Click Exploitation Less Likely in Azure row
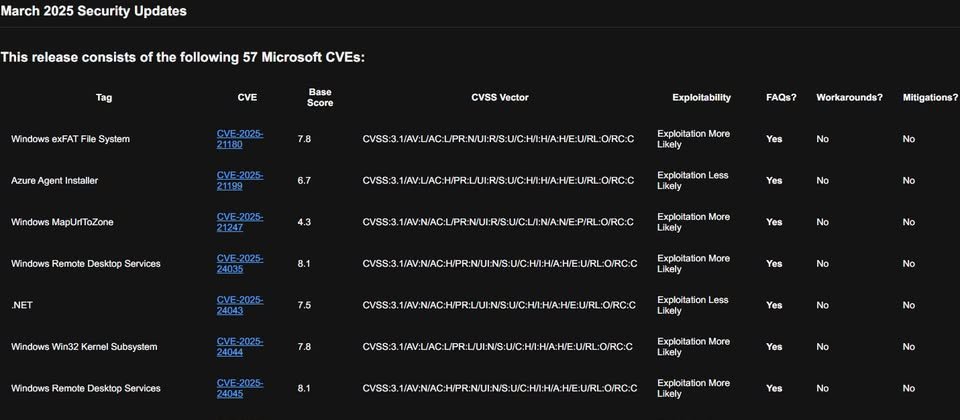Screen dimensions: 960x420 [693, 181]
